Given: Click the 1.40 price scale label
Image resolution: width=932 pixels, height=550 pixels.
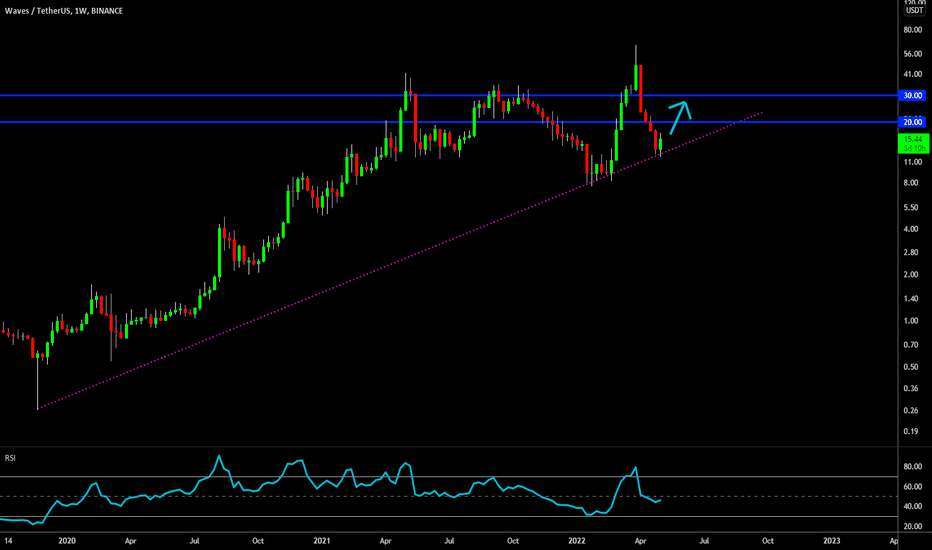Looking at the screenshot, I should (911, 298).
